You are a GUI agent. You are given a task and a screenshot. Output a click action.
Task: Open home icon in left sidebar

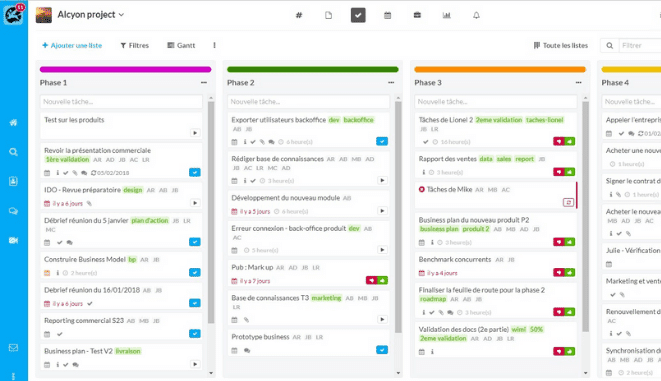[13, 123]
